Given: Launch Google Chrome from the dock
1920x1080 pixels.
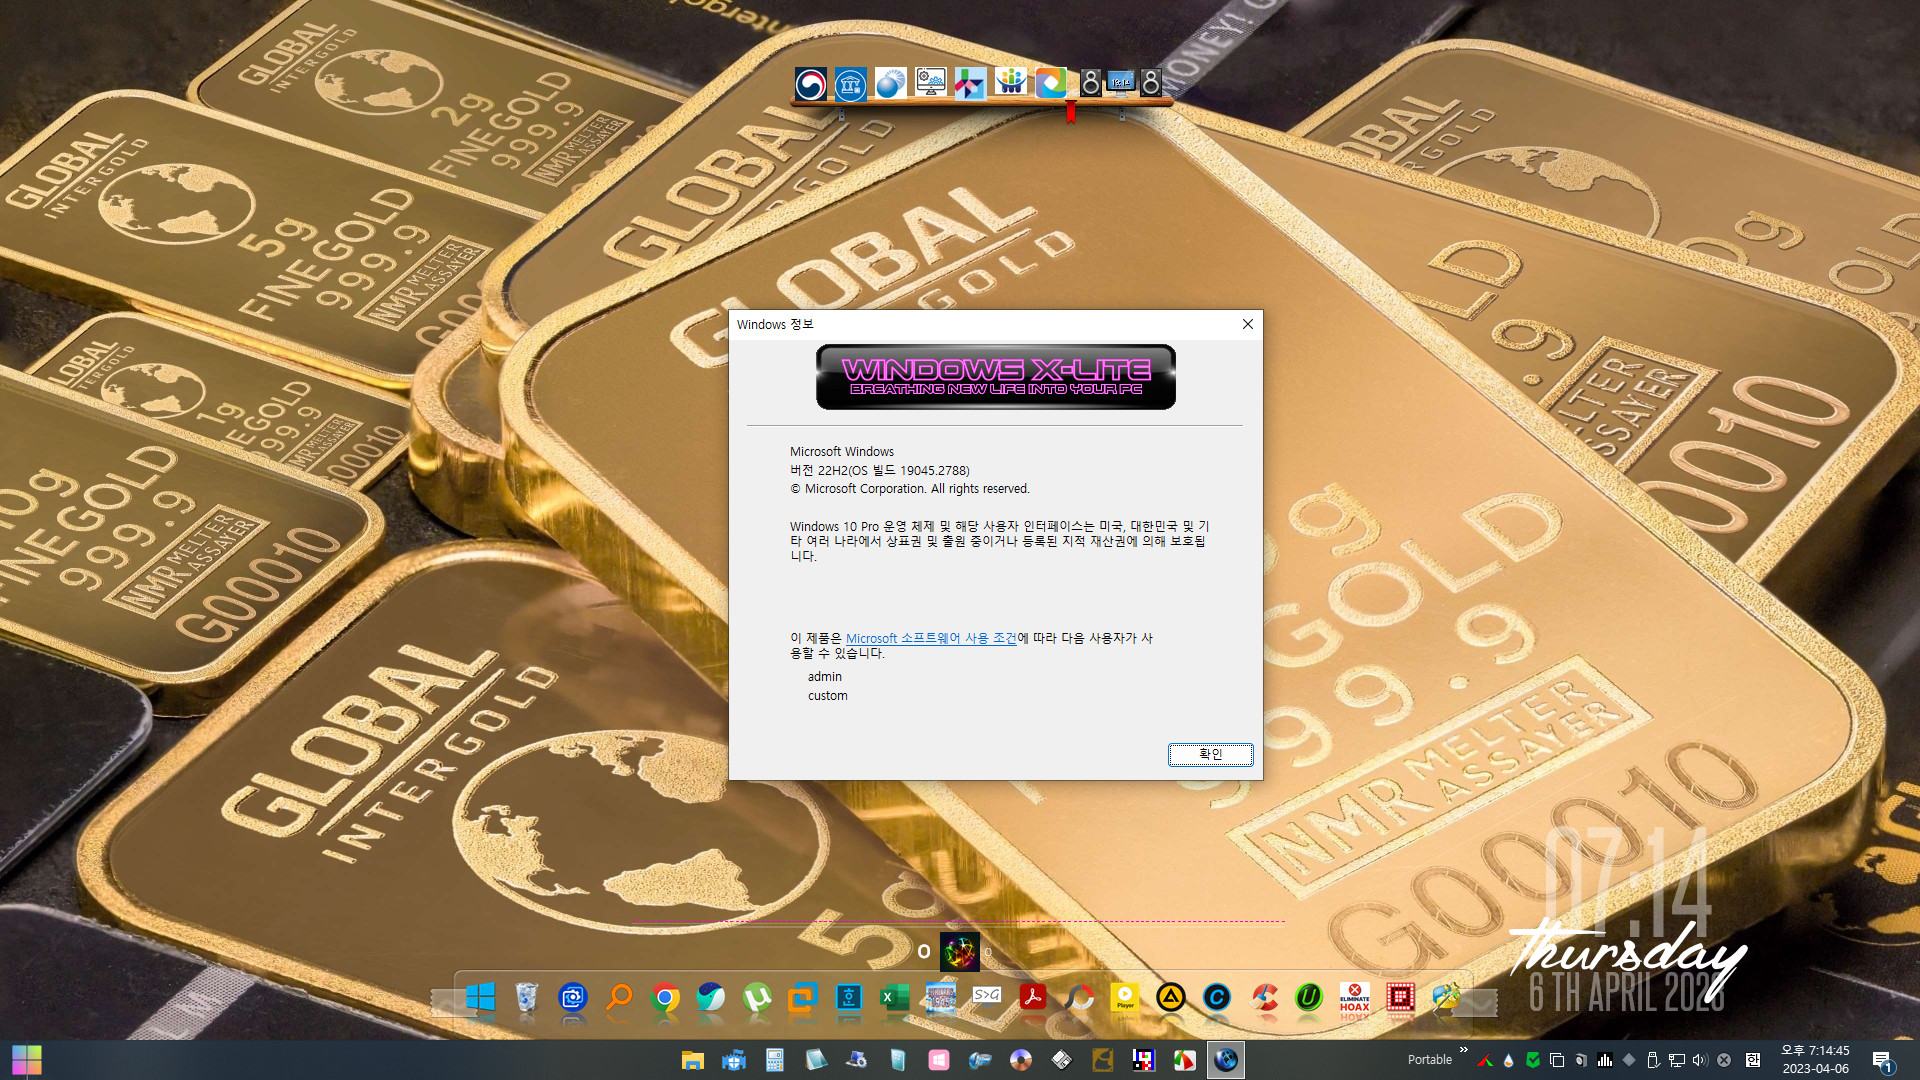Looking at the screenshot, I should (x=665, y=997).
